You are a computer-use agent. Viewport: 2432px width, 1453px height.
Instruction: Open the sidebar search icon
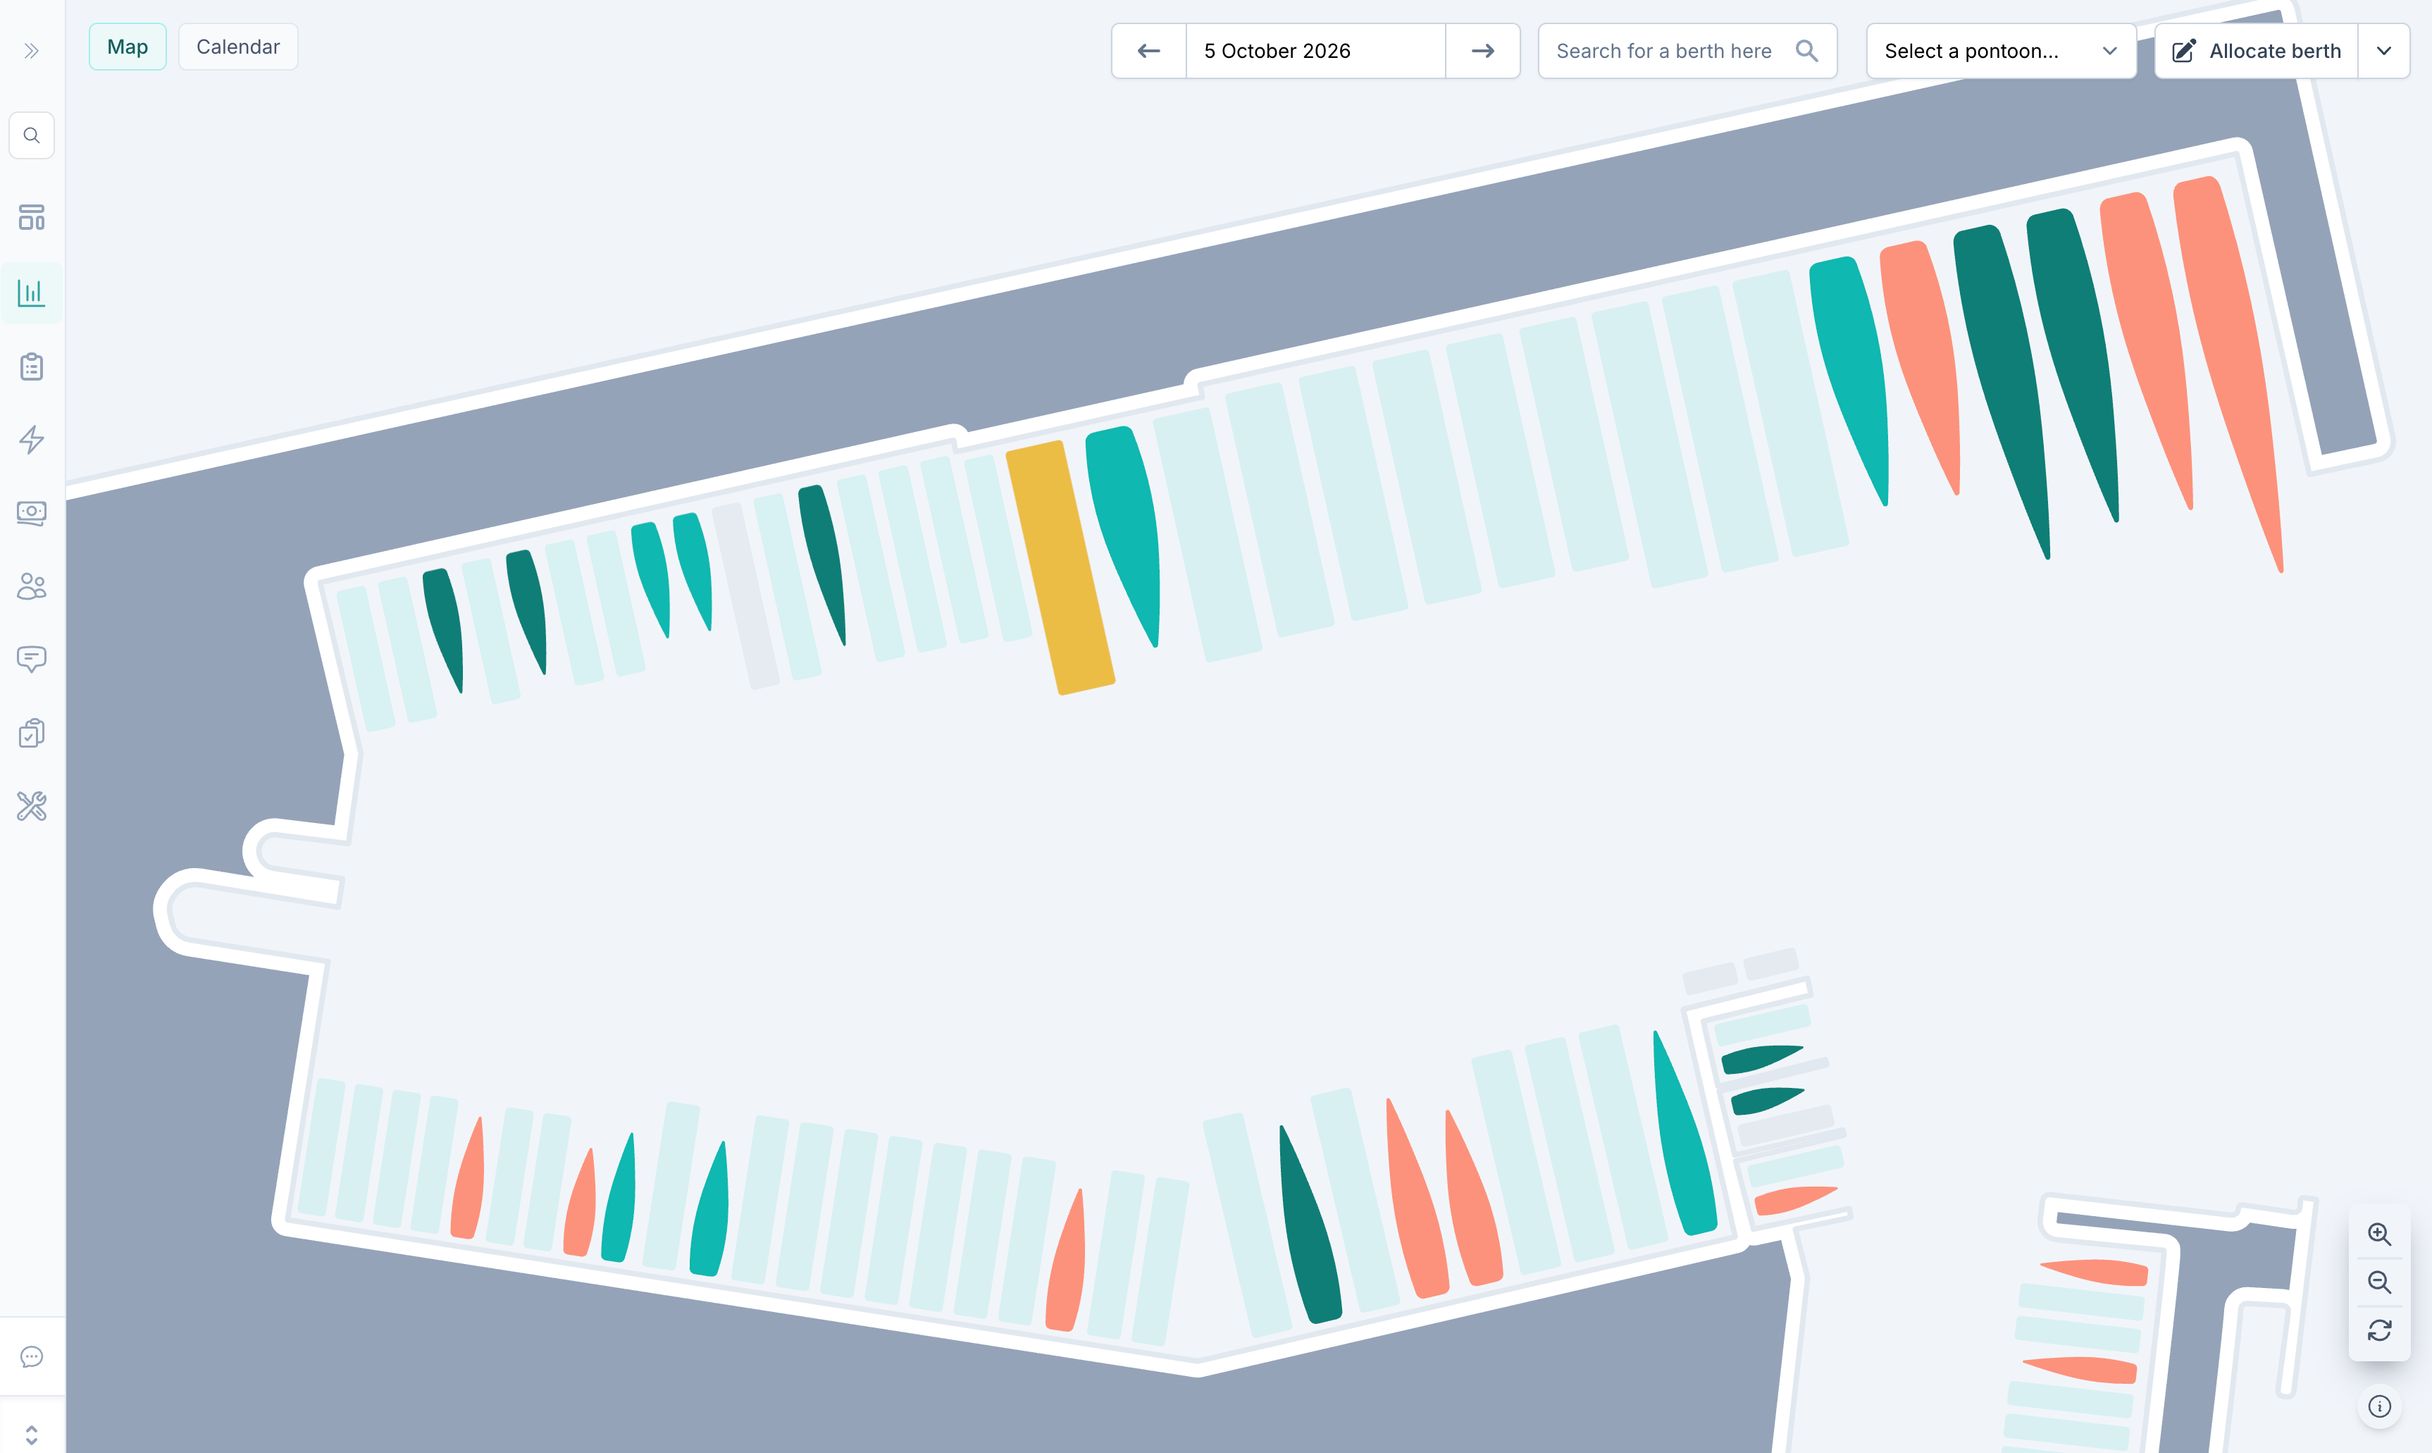click(x=31, y=135)
